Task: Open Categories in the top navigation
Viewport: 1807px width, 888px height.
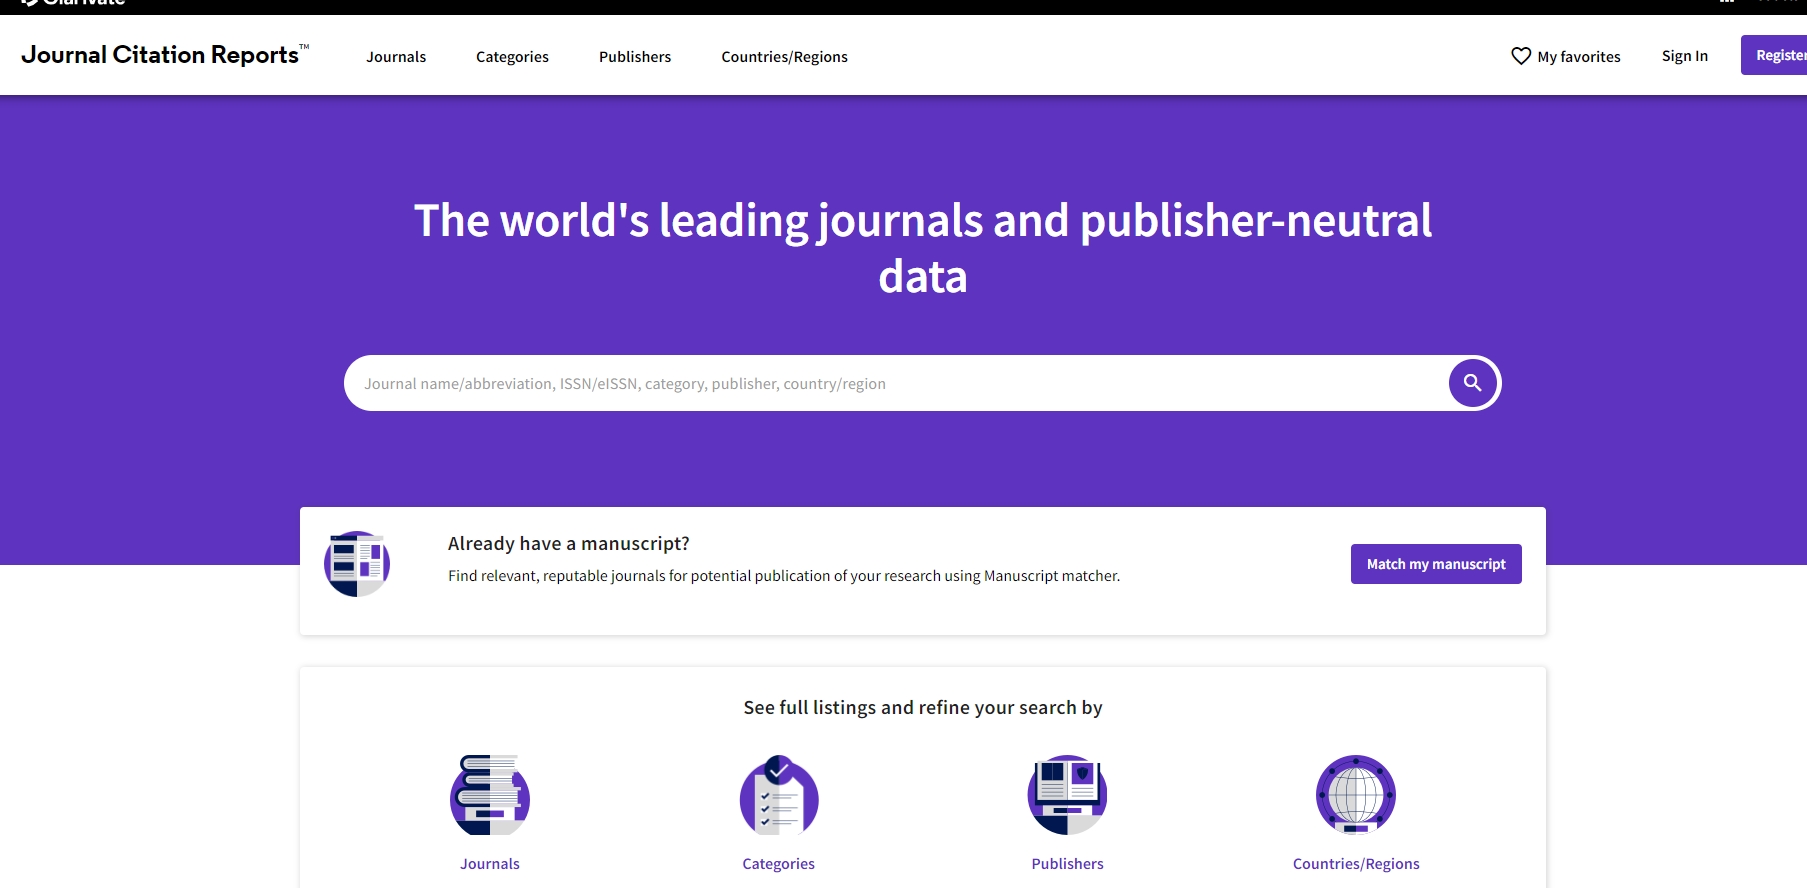Action: (x=512, y=57)
